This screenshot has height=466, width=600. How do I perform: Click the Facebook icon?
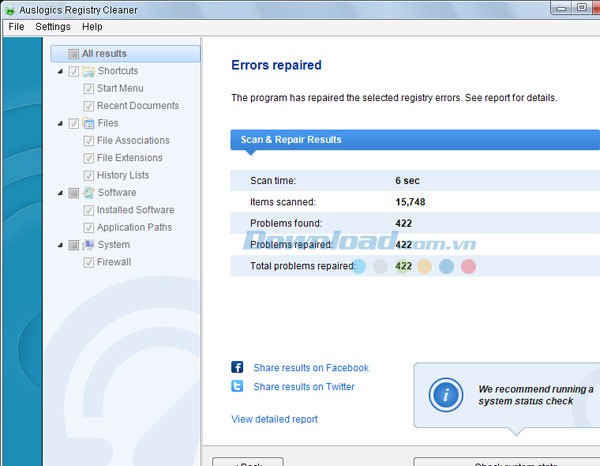pos(237,367)
